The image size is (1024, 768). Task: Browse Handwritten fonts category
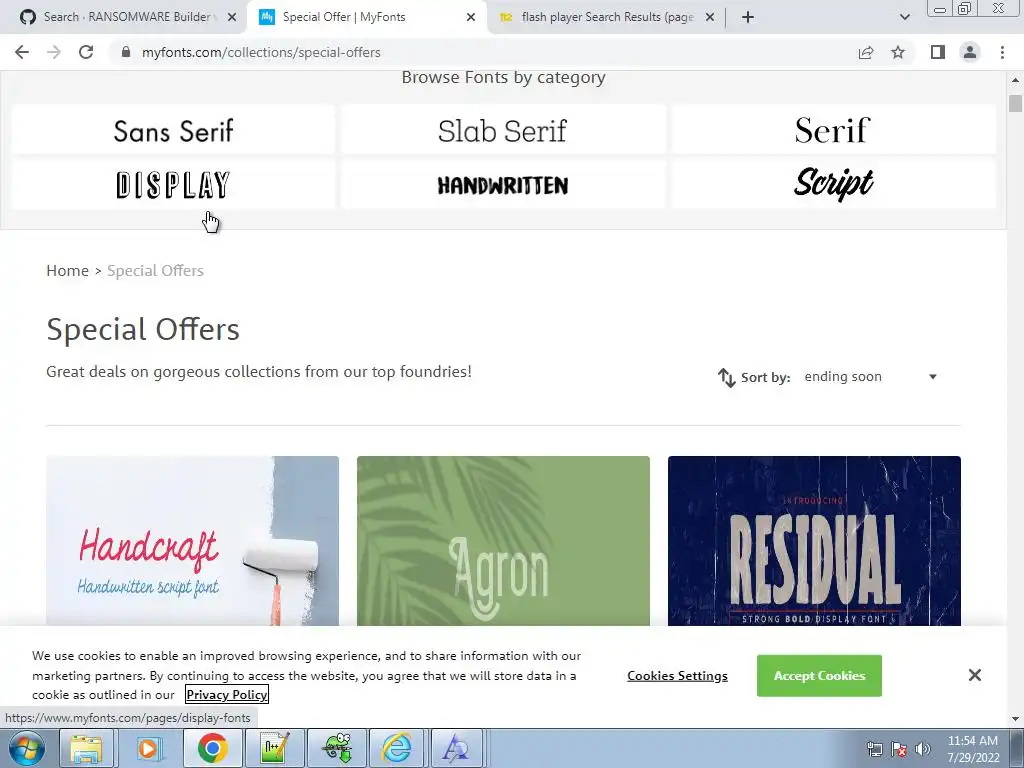503,185
